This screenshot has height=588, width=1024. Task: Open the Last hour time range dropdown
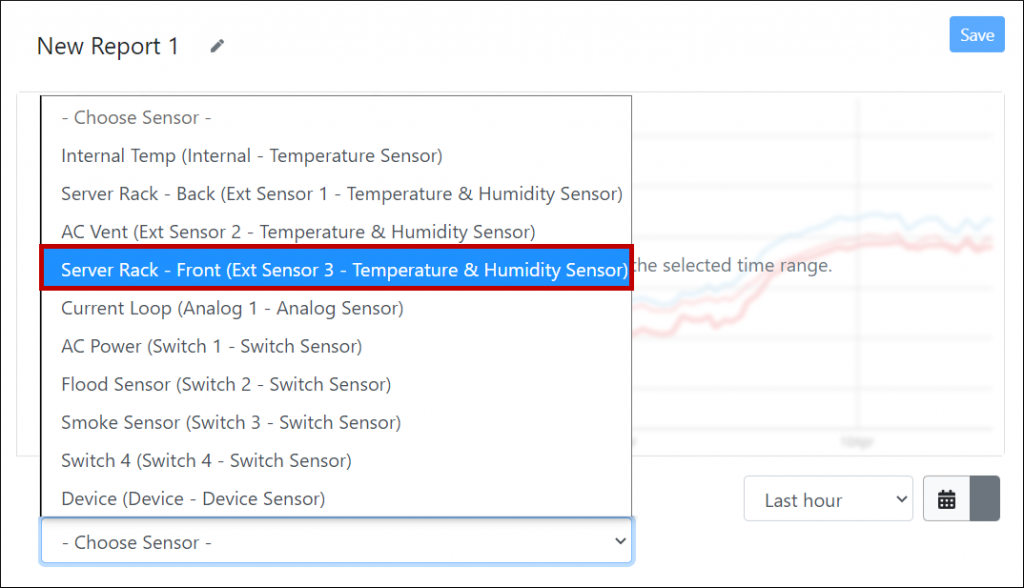828,498
